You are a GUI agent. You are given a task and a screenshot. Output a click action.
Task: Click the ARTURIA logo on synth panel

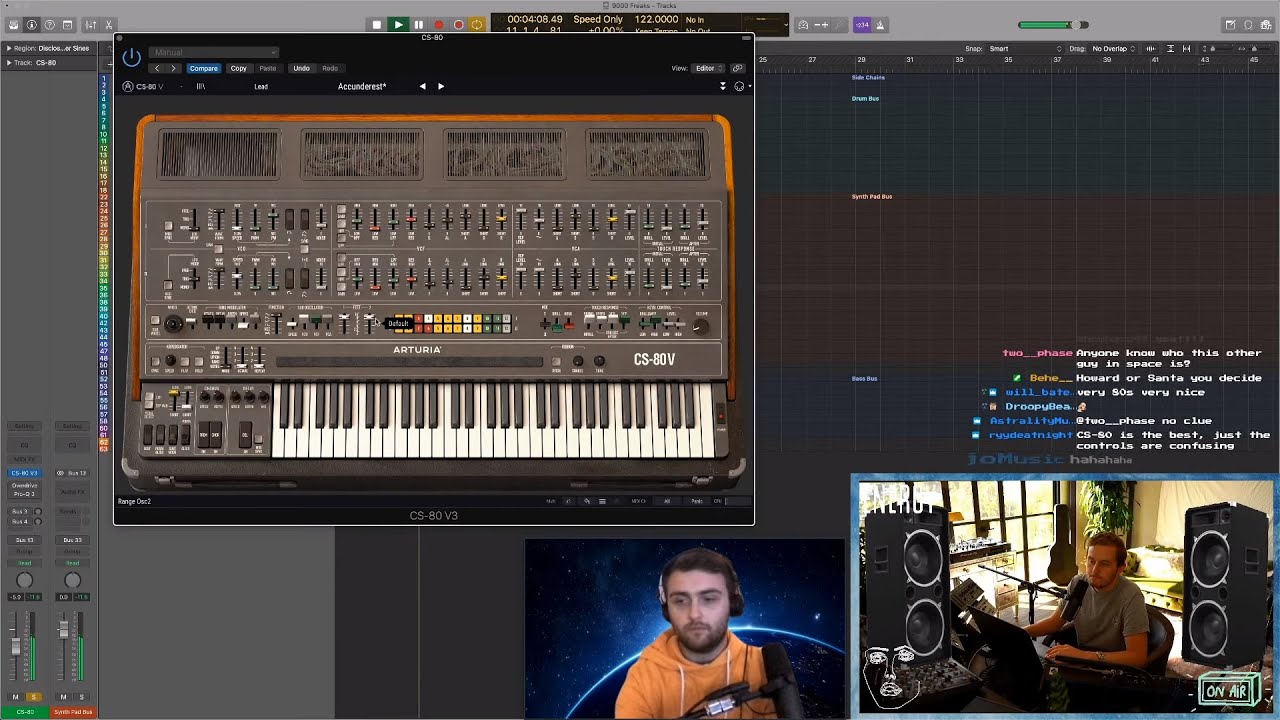pos(417,350)
